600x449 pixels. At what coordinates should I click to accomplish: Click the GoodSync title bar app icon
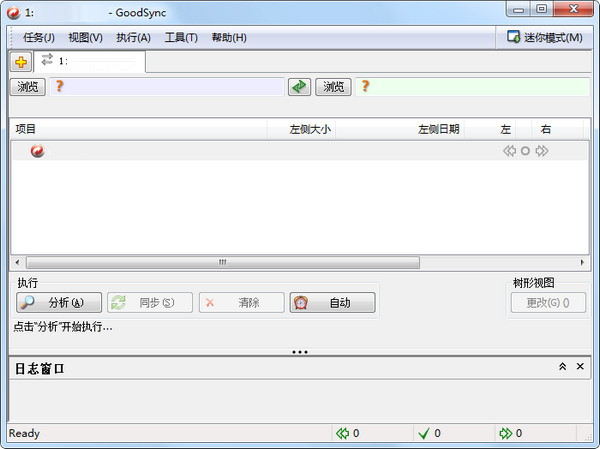point(13,13)
